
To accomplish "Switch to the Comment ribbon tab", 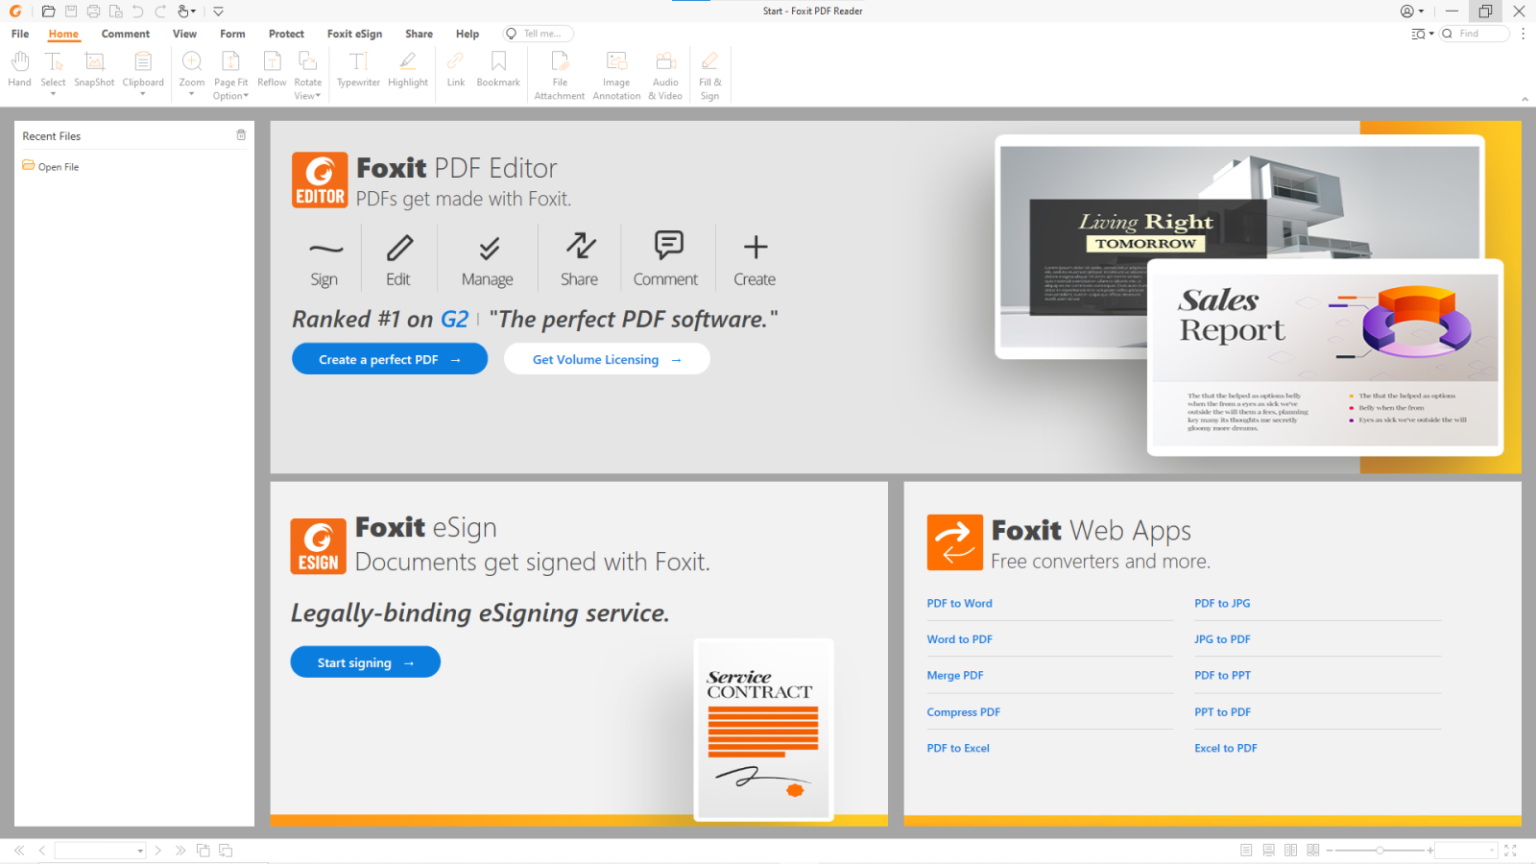I will [125, 33].
